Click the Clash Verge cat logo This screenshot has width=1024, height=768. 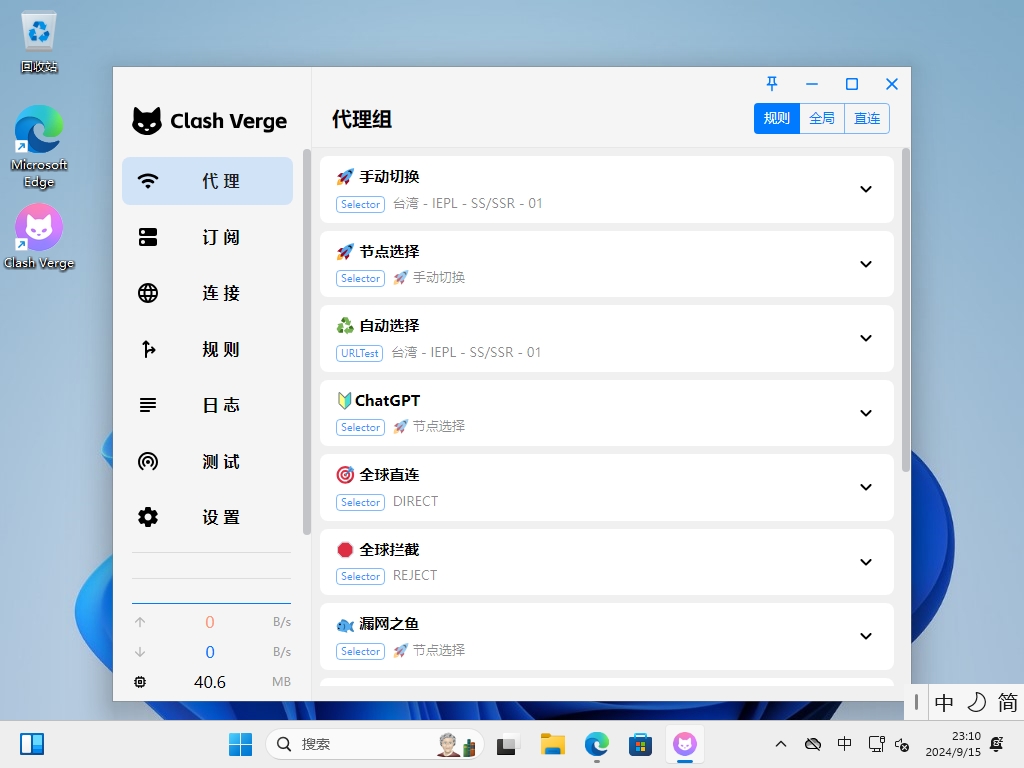(147, 121)
